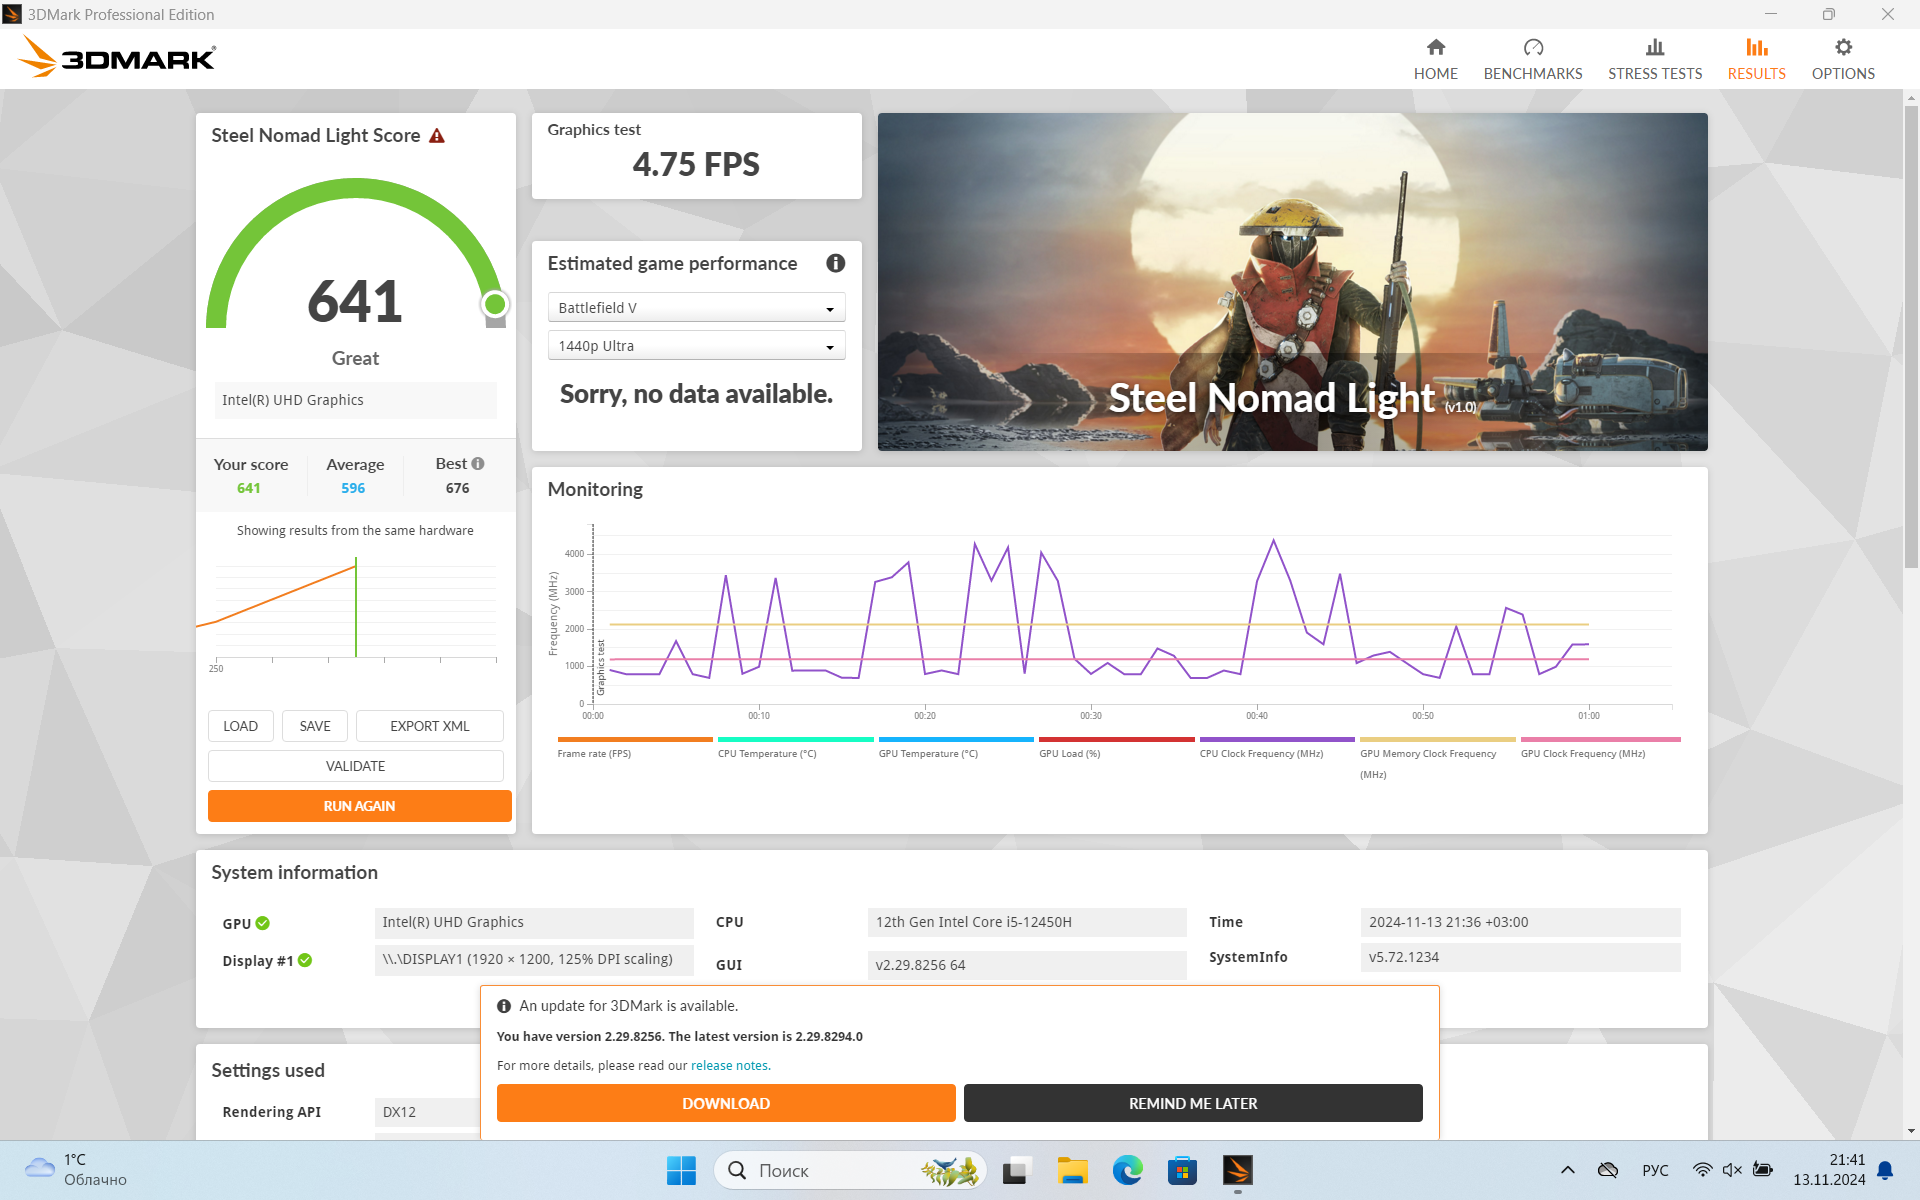Click green checkmark next to Display #1

305,960
